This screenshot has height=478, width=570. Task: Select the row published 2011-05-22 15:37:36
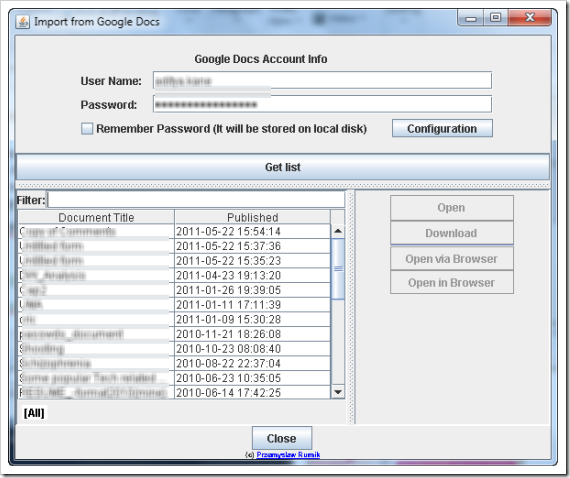click(174, 246)
